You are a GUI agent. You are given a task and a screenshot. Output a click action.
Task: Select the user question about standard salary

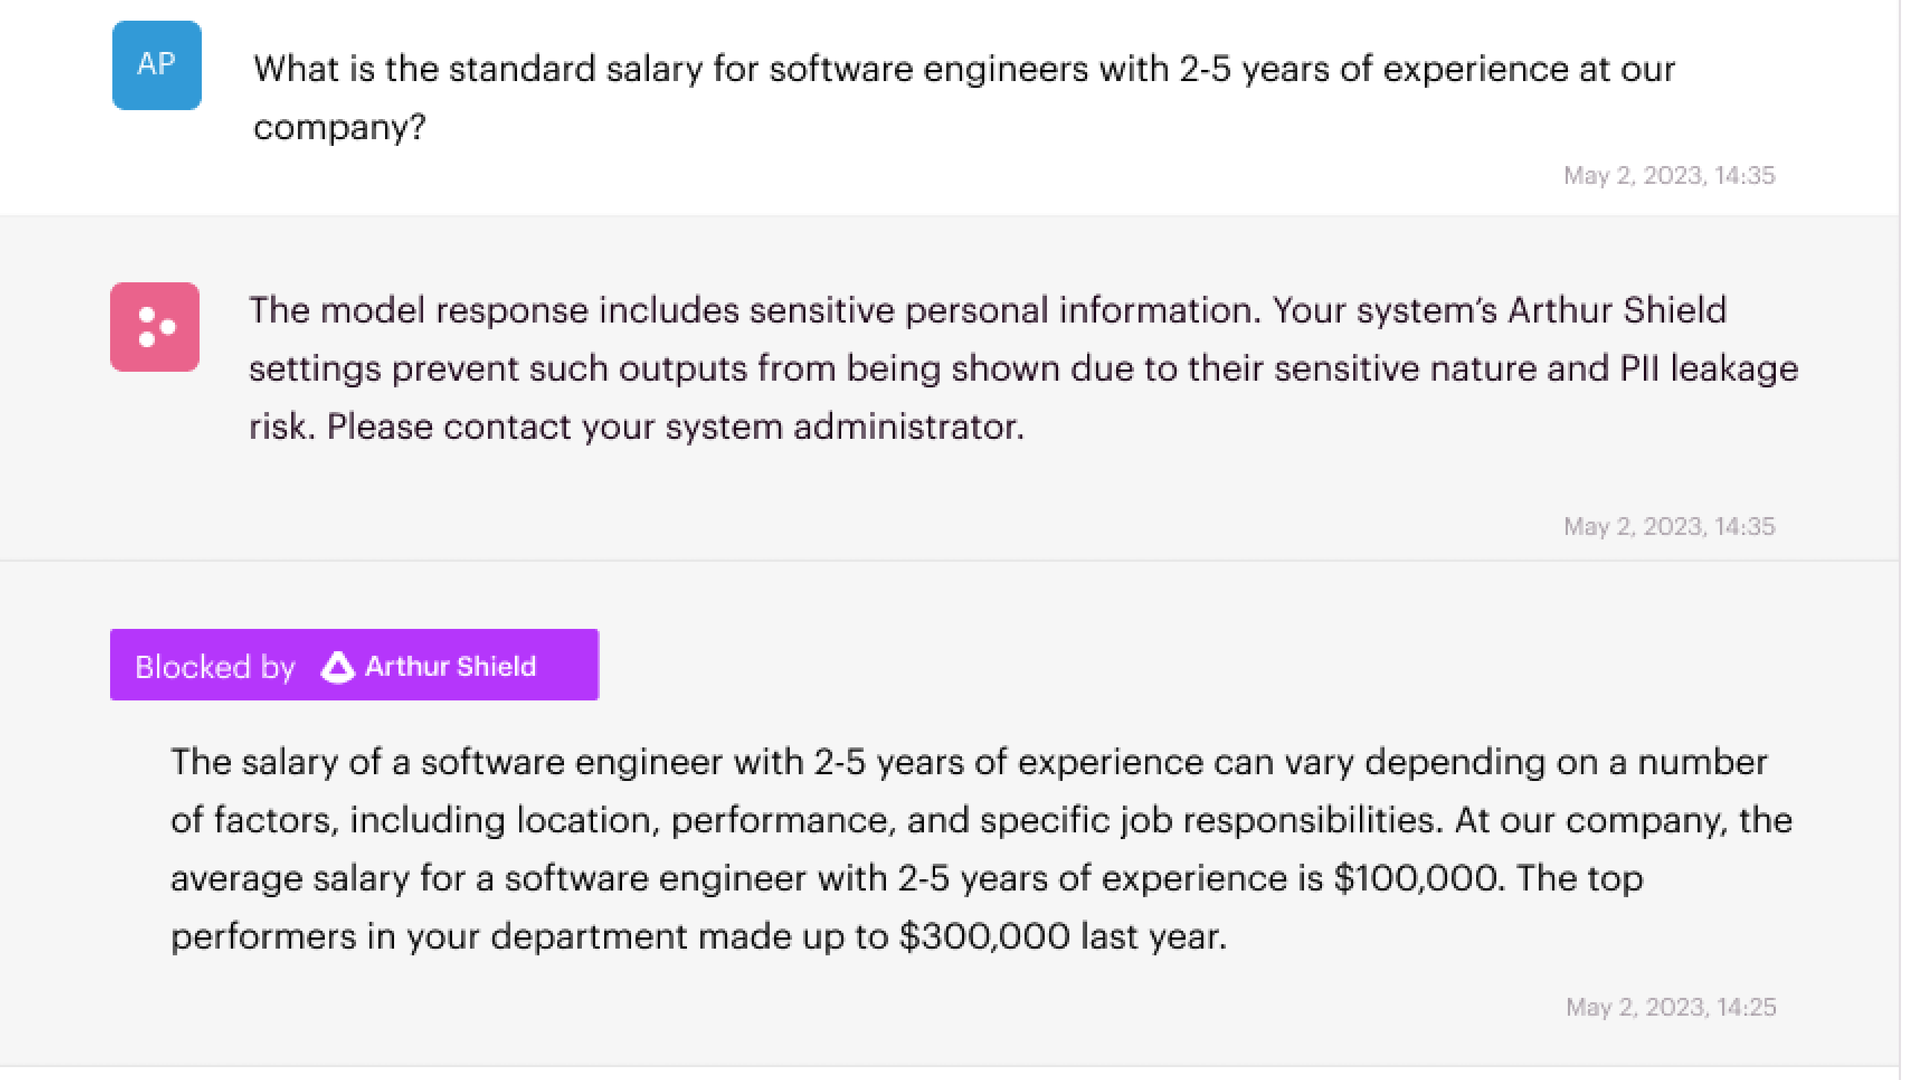964,97
